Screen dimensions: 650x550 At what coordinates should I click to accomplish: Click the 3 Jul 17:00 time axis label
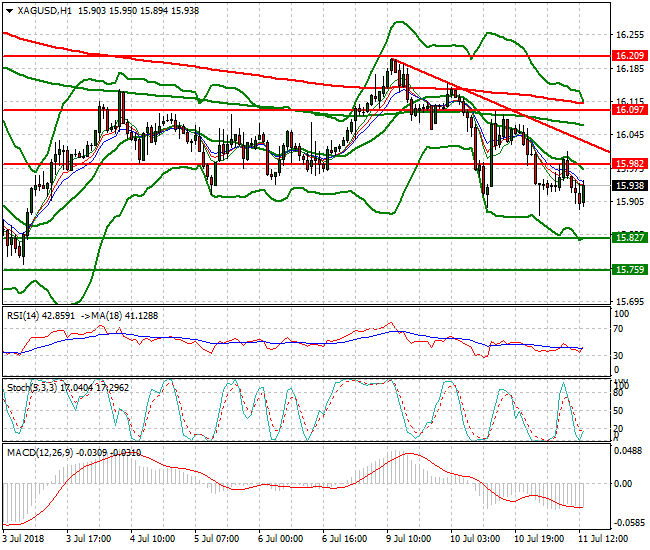click(89, 539)
